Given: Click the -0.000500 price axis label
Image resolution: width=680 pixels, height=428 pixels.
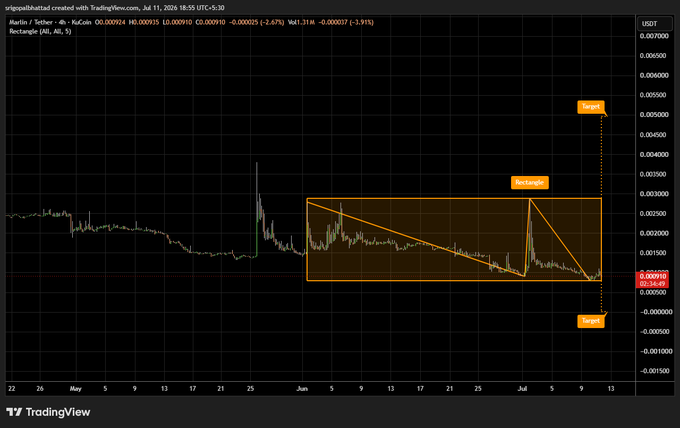Looking at the screenshot, I should (x=654, y=332).
